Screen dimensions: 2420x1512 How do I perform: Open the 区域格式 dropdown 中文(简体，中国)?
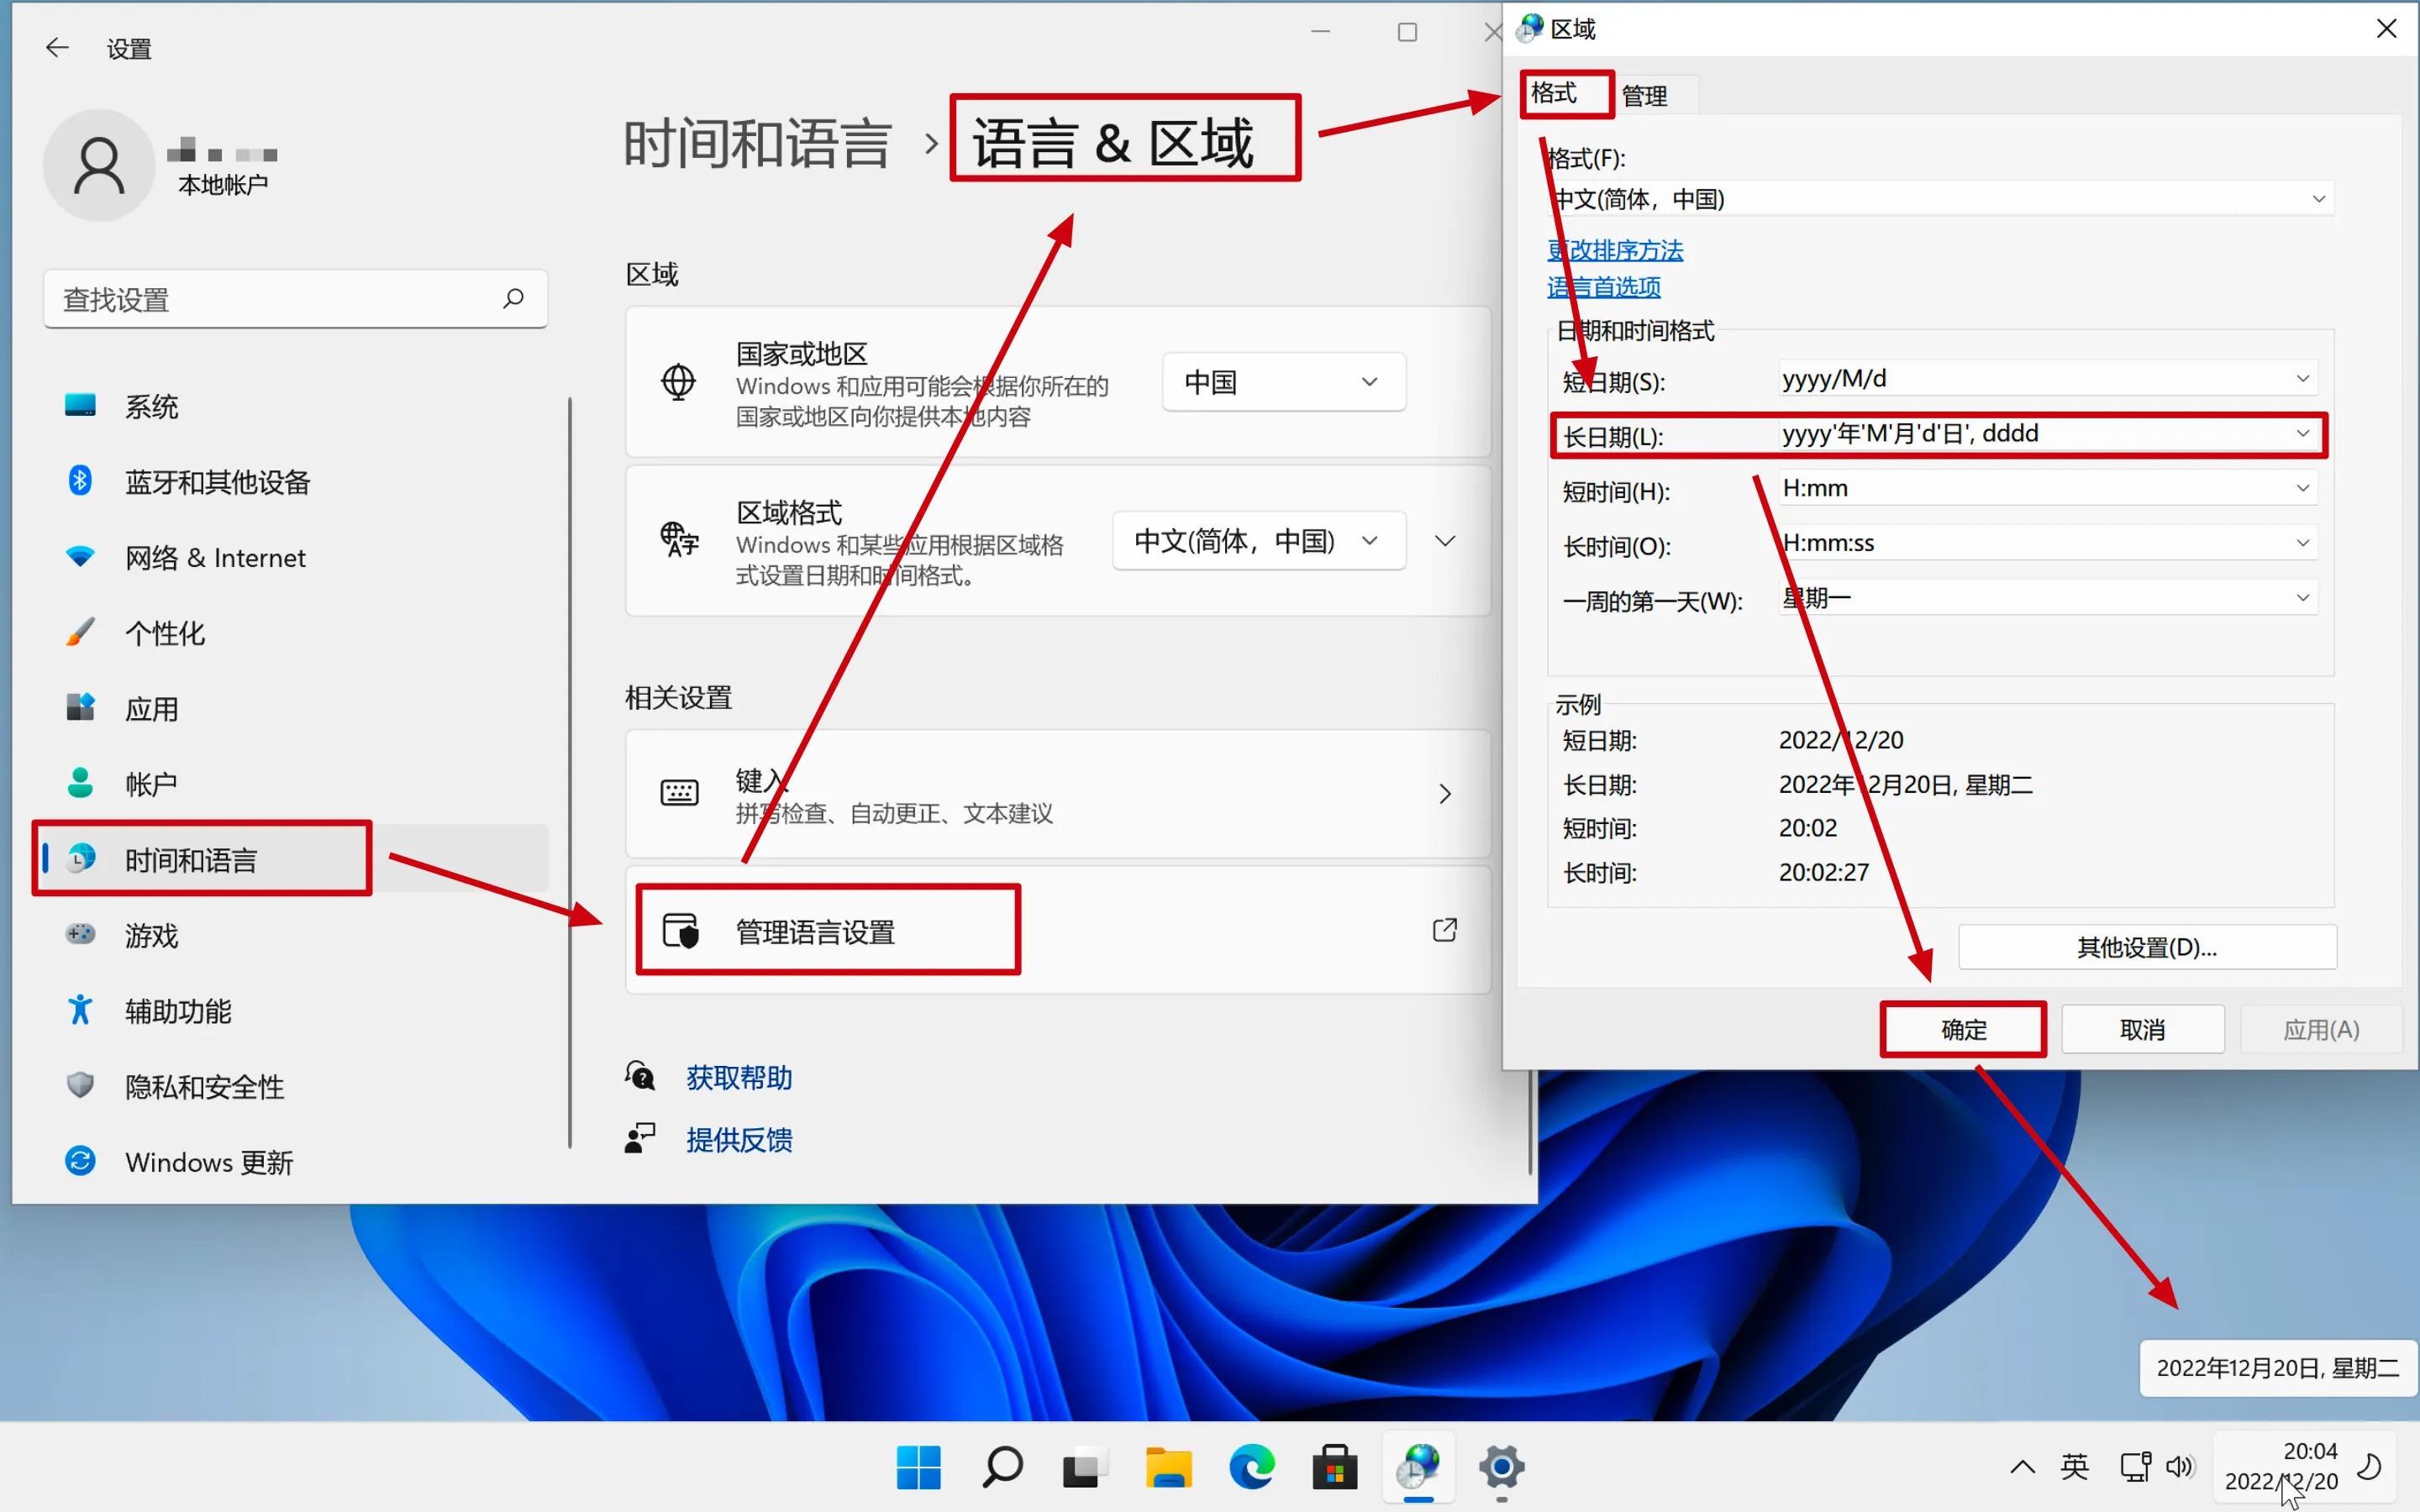[x=1258, y=541]
